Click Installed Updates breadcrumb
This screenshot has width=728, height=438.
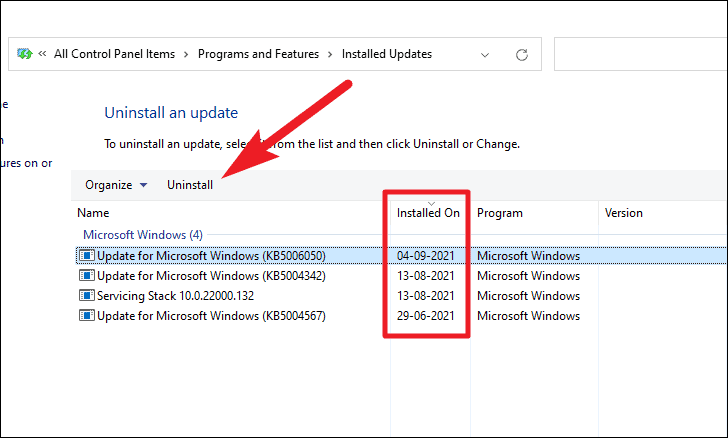tap(387, 54)
